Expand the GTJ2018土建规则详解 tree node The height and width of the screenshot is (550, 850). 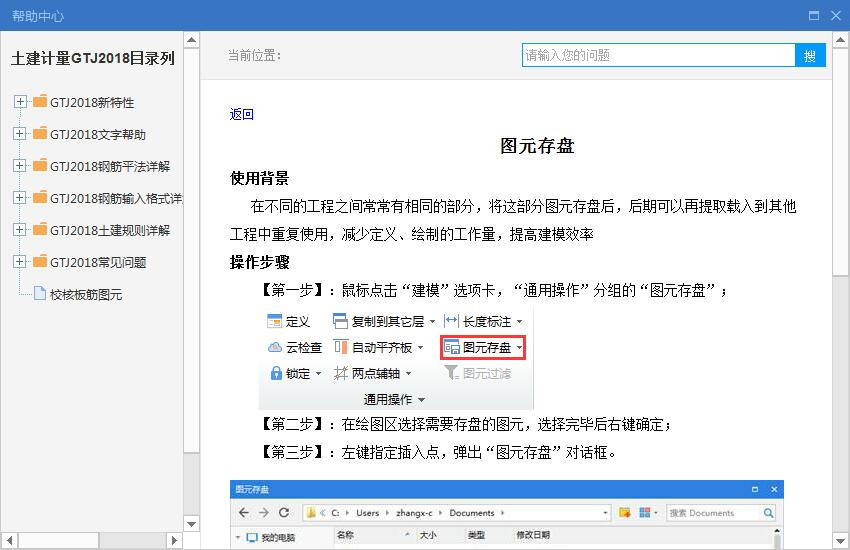(20, 230)
